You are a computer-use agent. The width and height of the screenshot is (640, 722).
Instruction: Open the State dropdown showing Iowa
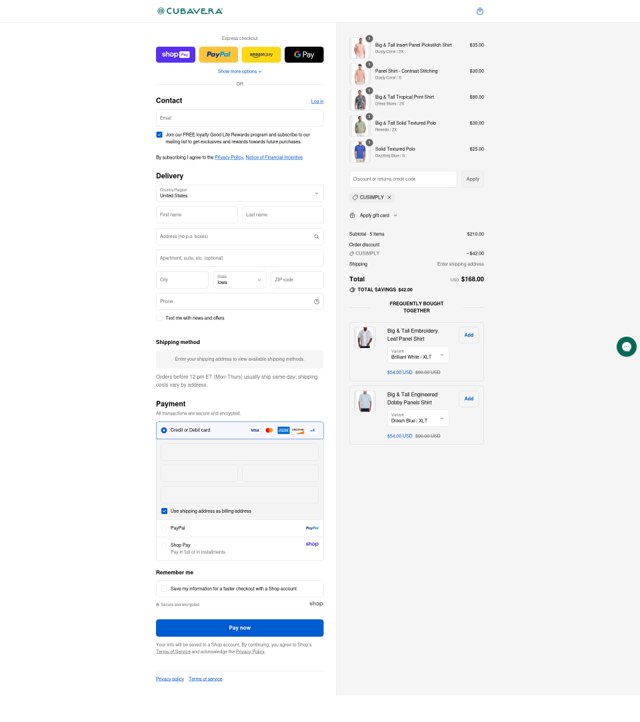point(239,280)
